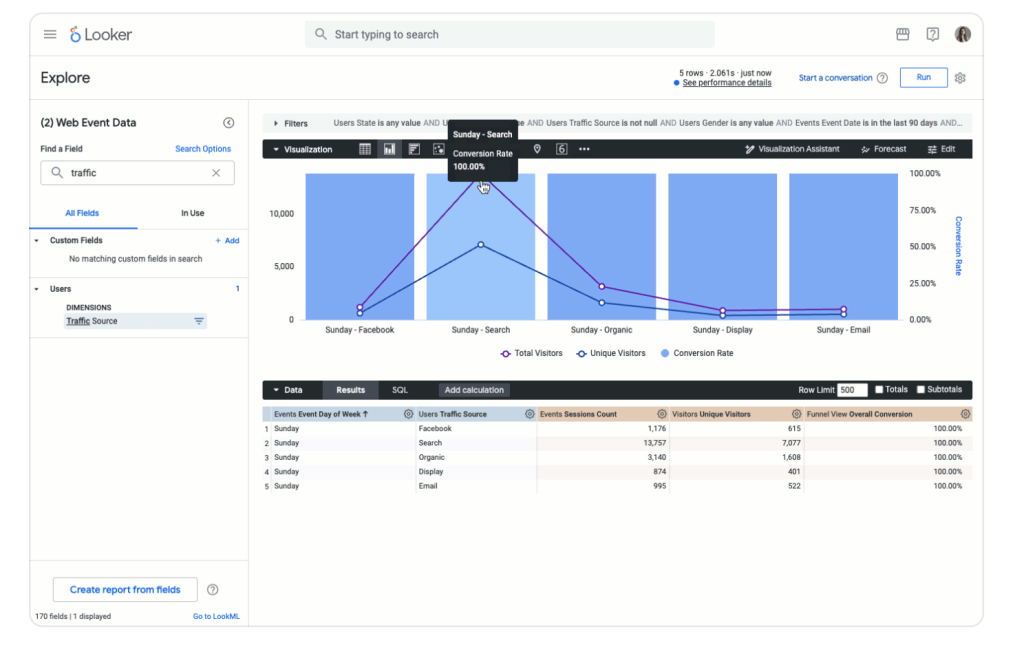
Task: Collapse the Web Event Data field panel
Action: pyautogui.click(x=229, y=122)
